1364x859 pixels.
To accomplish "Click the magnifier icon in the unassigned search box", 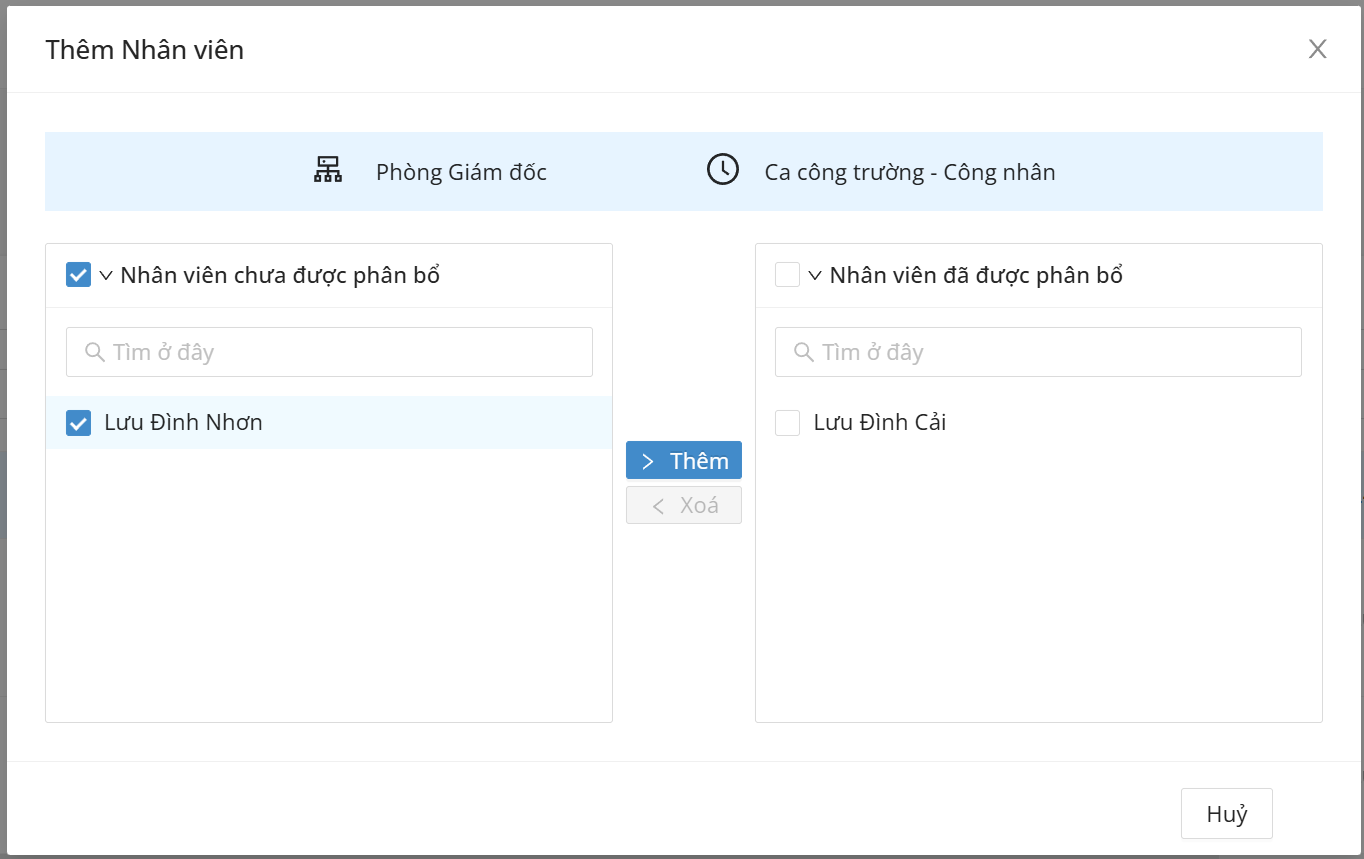I will [95, 352].
